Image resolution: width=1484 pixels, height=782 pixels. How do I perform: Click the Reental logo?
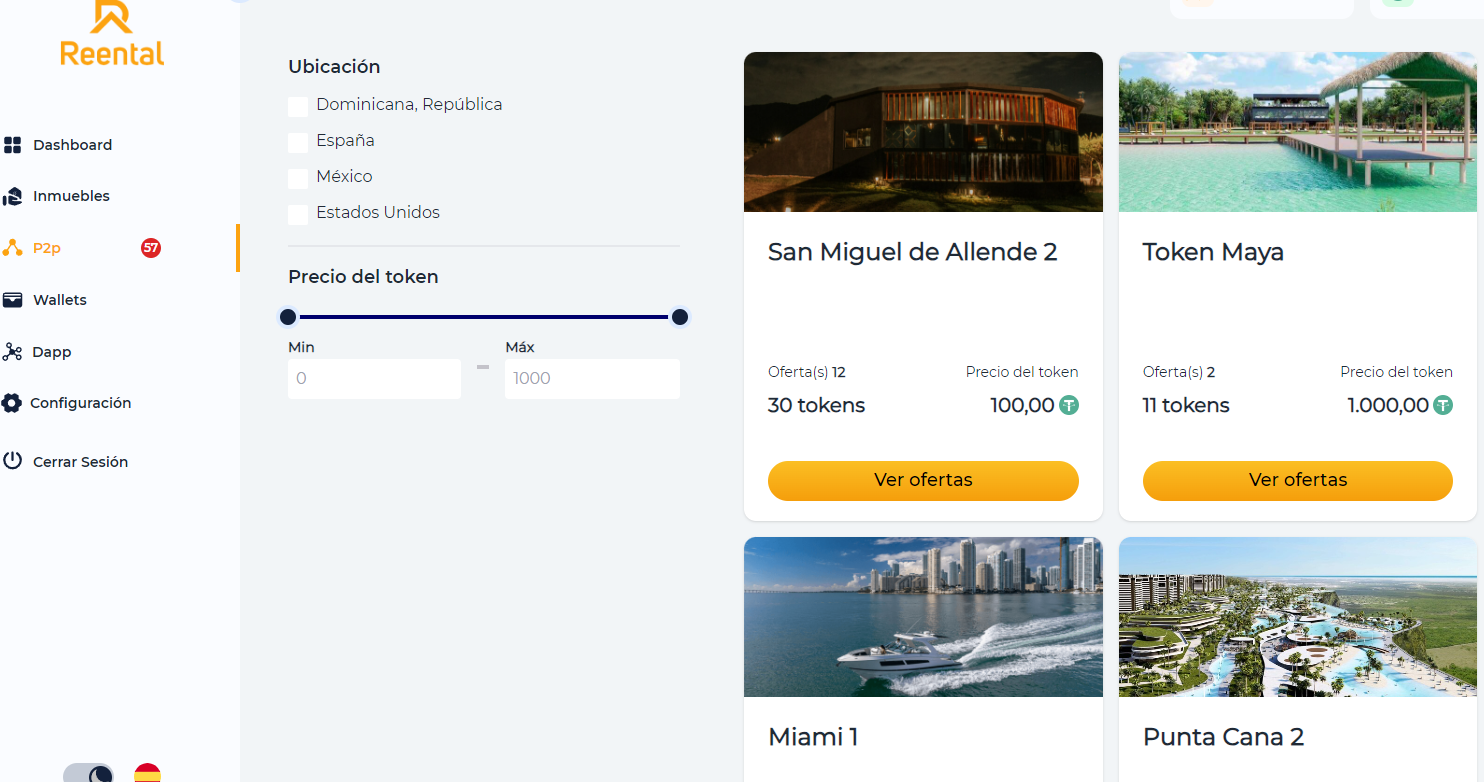coord(112,35)
